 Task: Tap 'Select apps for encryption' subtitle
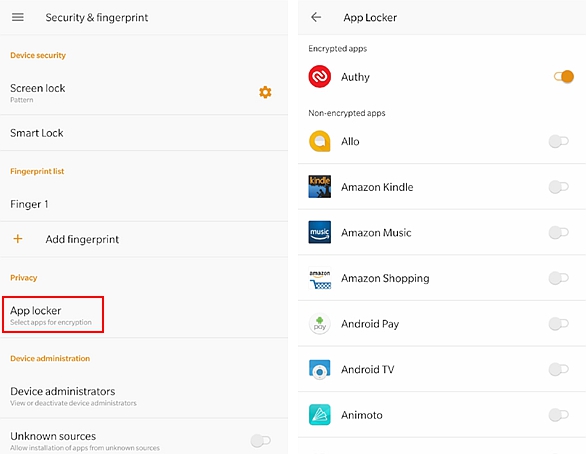(51, 322)
